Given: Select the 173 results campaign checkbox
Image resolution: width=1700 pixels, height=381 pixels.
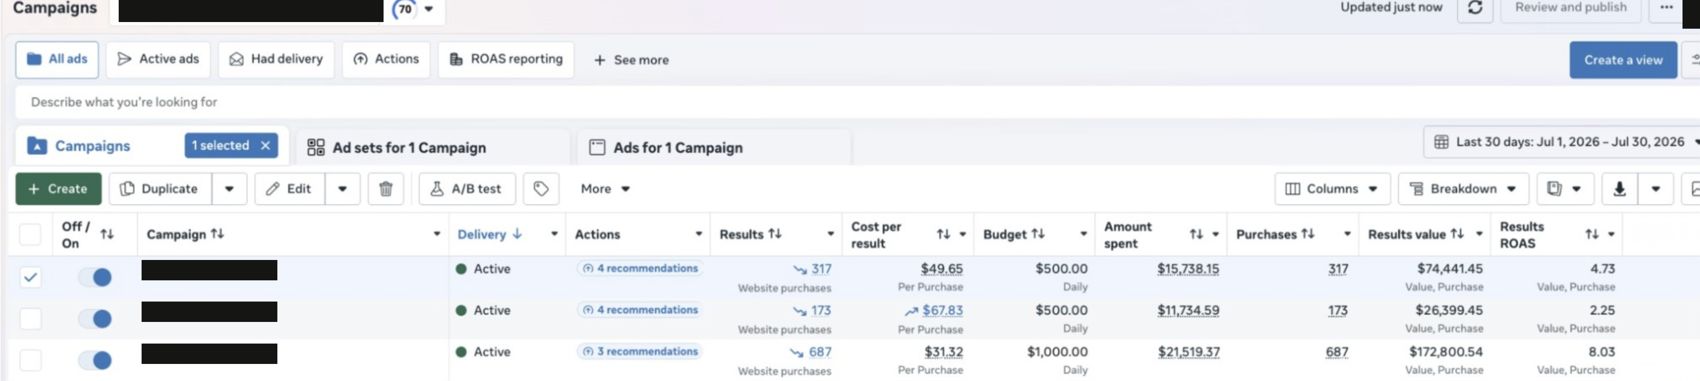Looking at the screenshot, I should (31, 318).
